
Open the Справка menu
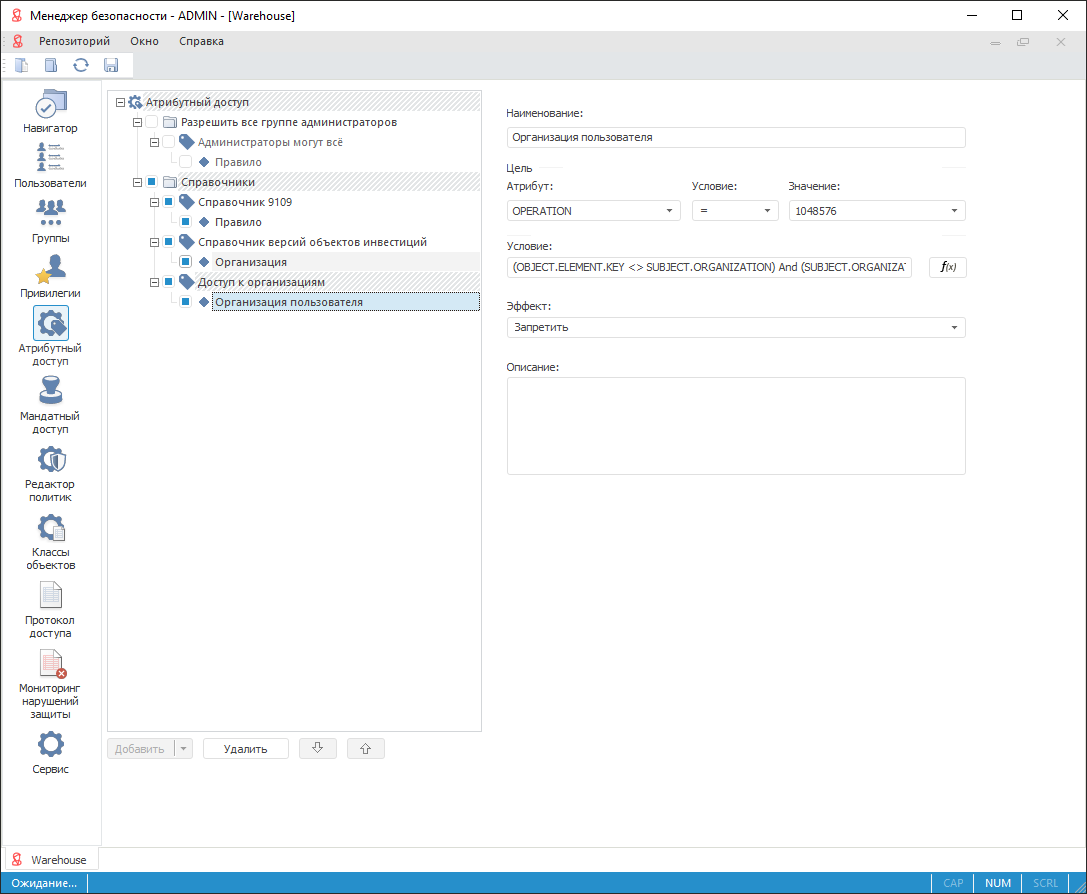201,41
